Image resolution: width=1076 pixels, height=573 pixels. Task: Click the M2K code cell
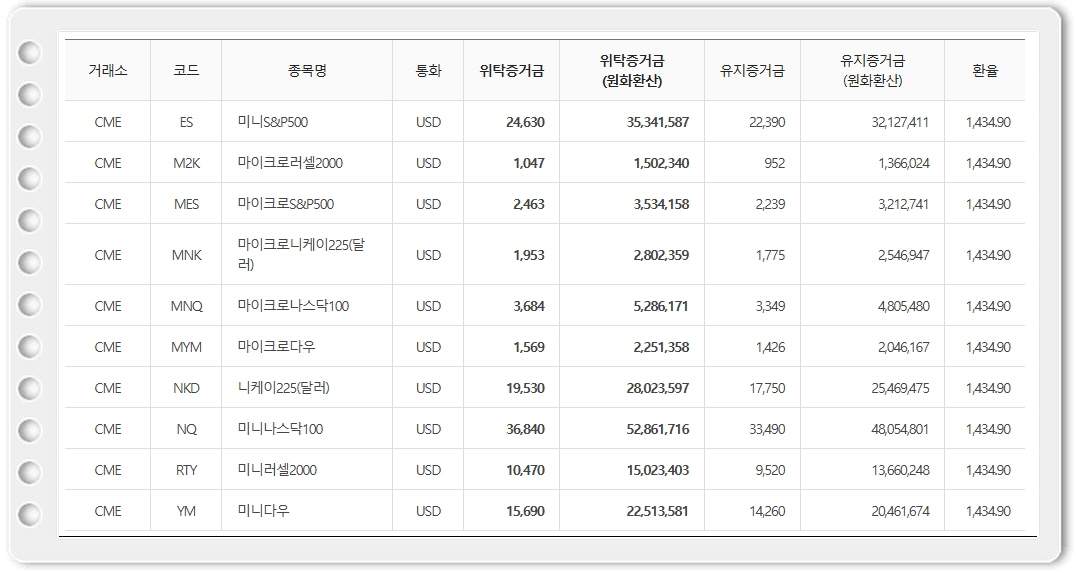tap(186, 163)
